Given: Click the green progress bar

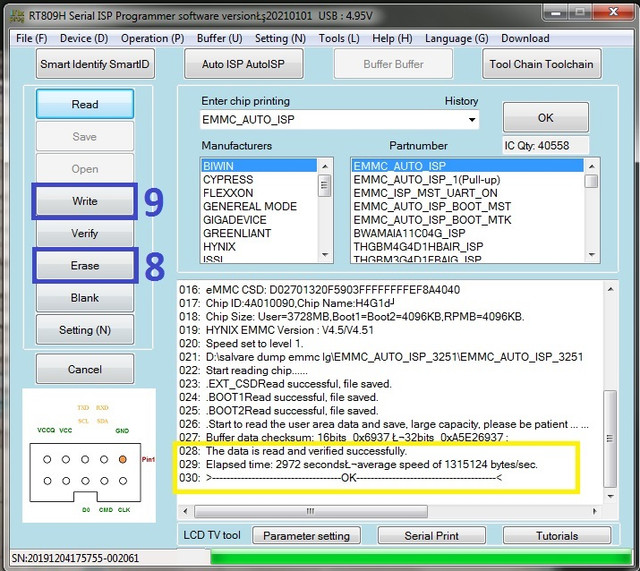Looking at the screenshot, I should [x=421, y=558].
